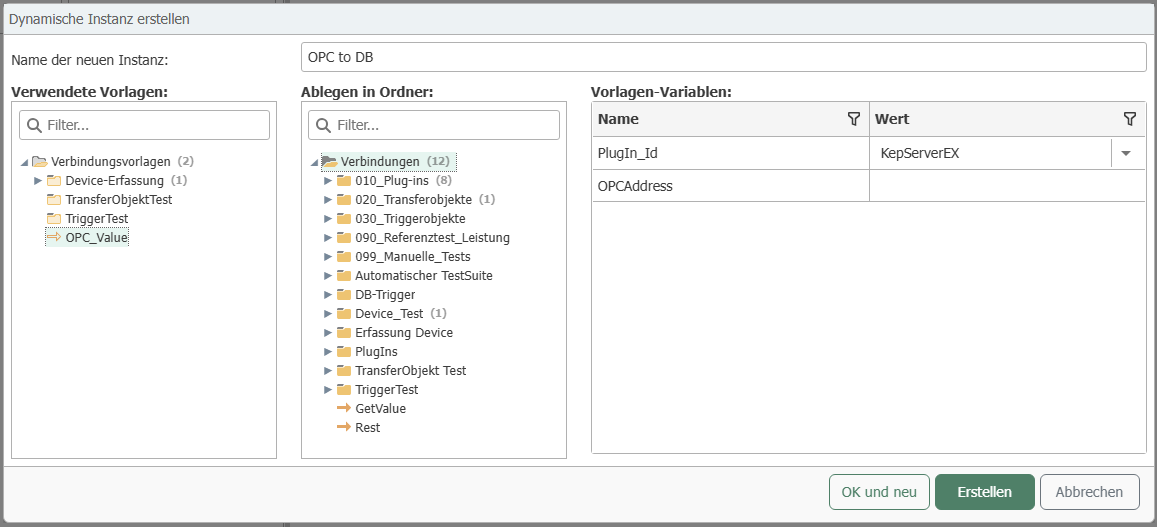Image resolution: width=1157 pixels, height=527 pixels.
Task: Click the instance name input field
Action: (722, 57)
